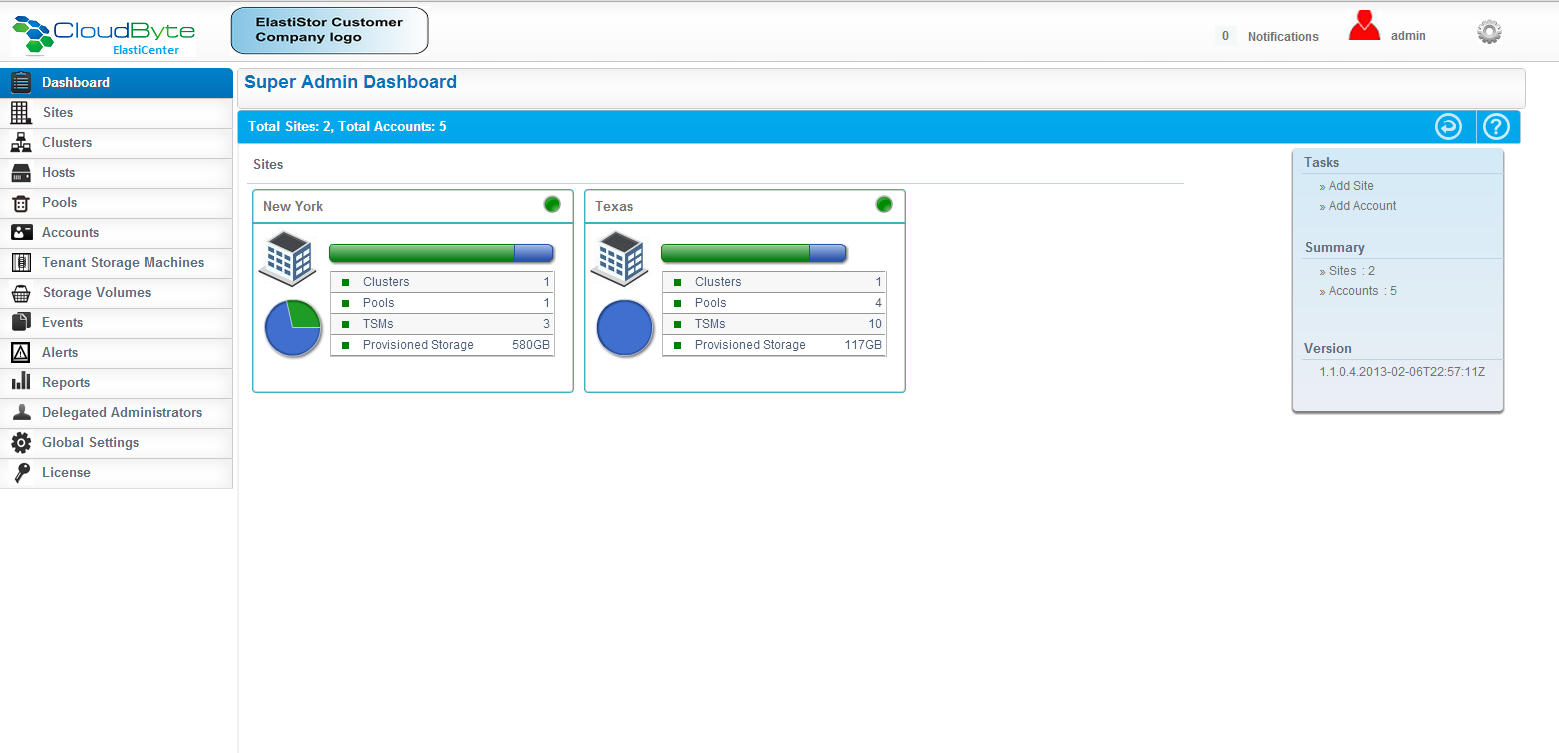
Task: Click the New York pie chart
Action: coord(292,327)
